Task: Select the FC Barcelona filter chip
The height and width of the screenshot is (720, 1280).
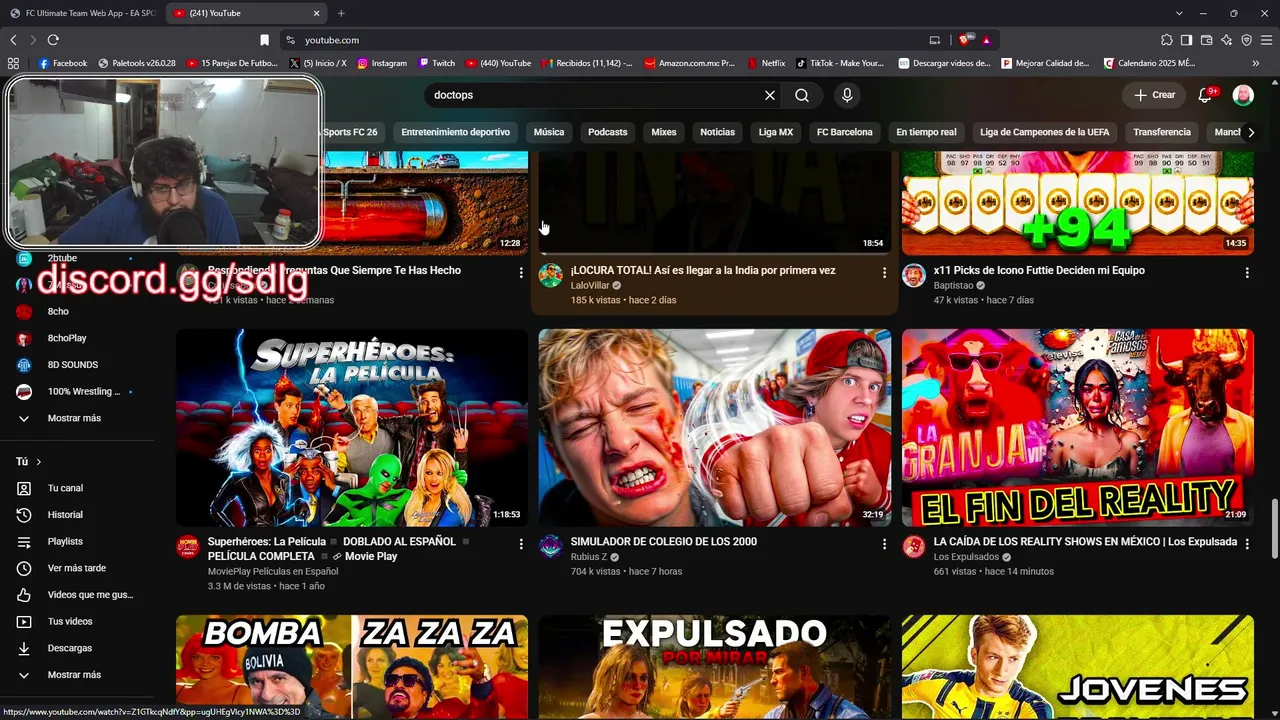Action: tap(845, 132)
